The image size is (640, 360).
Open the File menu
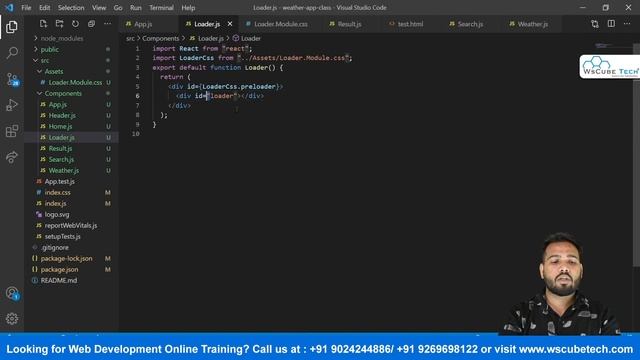pyautogui.click(x=26, y=8)
